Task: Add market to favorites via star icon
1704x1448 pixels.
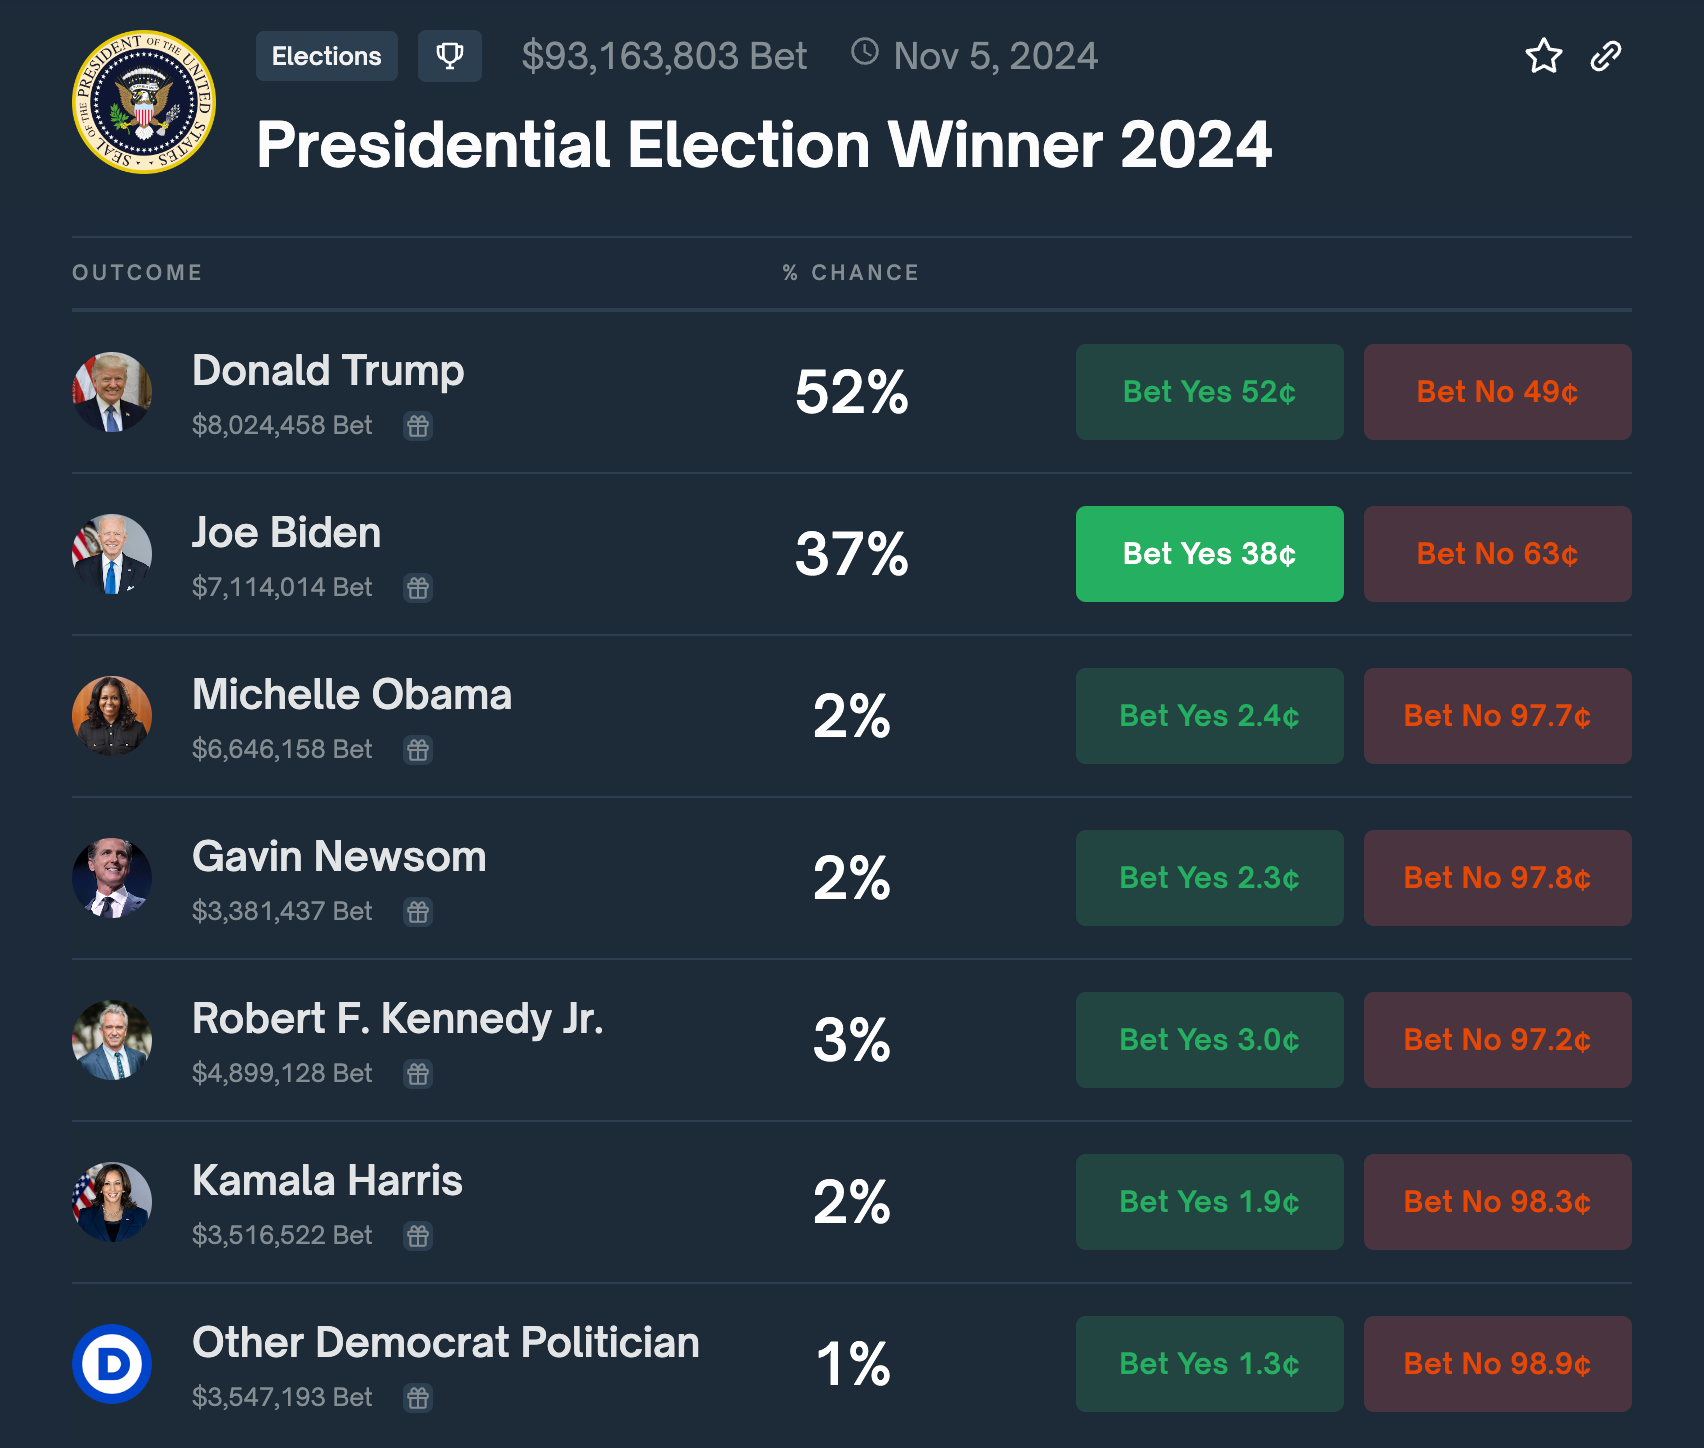Action: (1544, 57)
